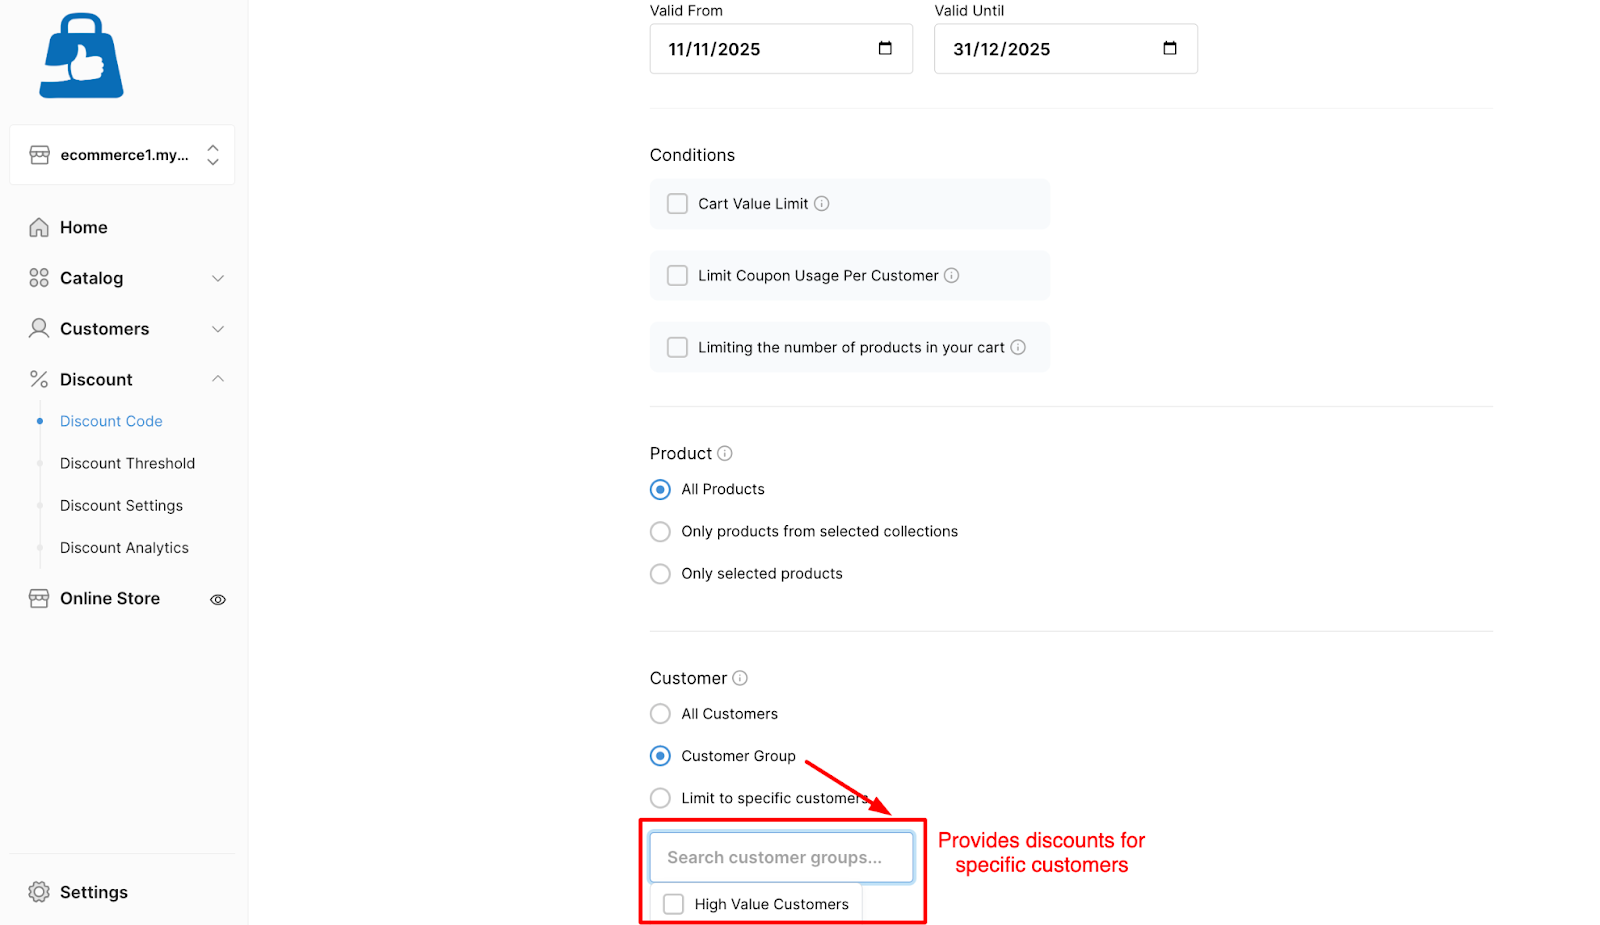The height and width of the screenshot is (925, 1600).
Task: Collapse the Discount menu section
Action: click(218, 379)
